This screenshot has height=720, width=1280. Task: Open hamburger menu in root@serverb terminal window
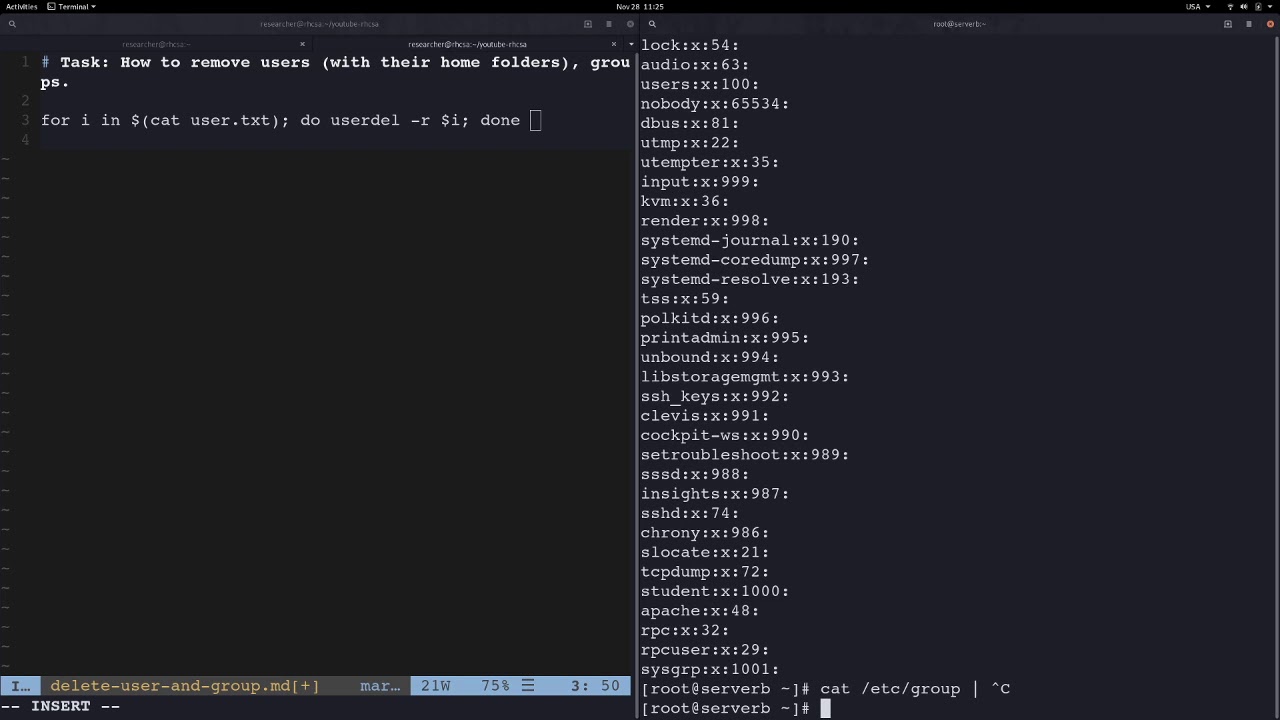click(1249, 24)
